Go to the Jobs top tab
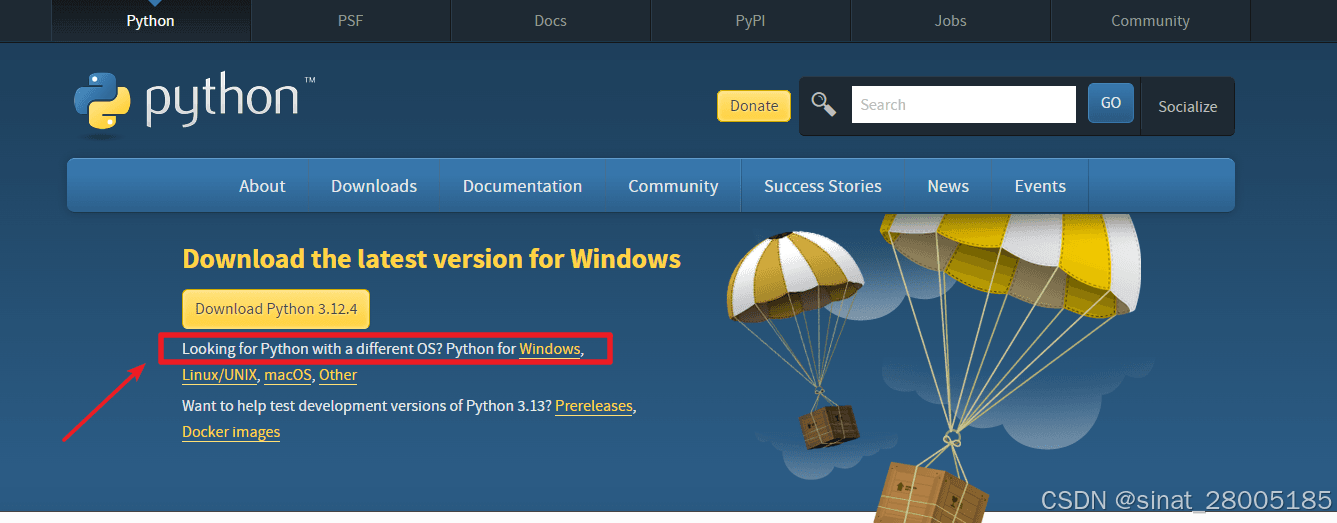 (x=951, y=20)
